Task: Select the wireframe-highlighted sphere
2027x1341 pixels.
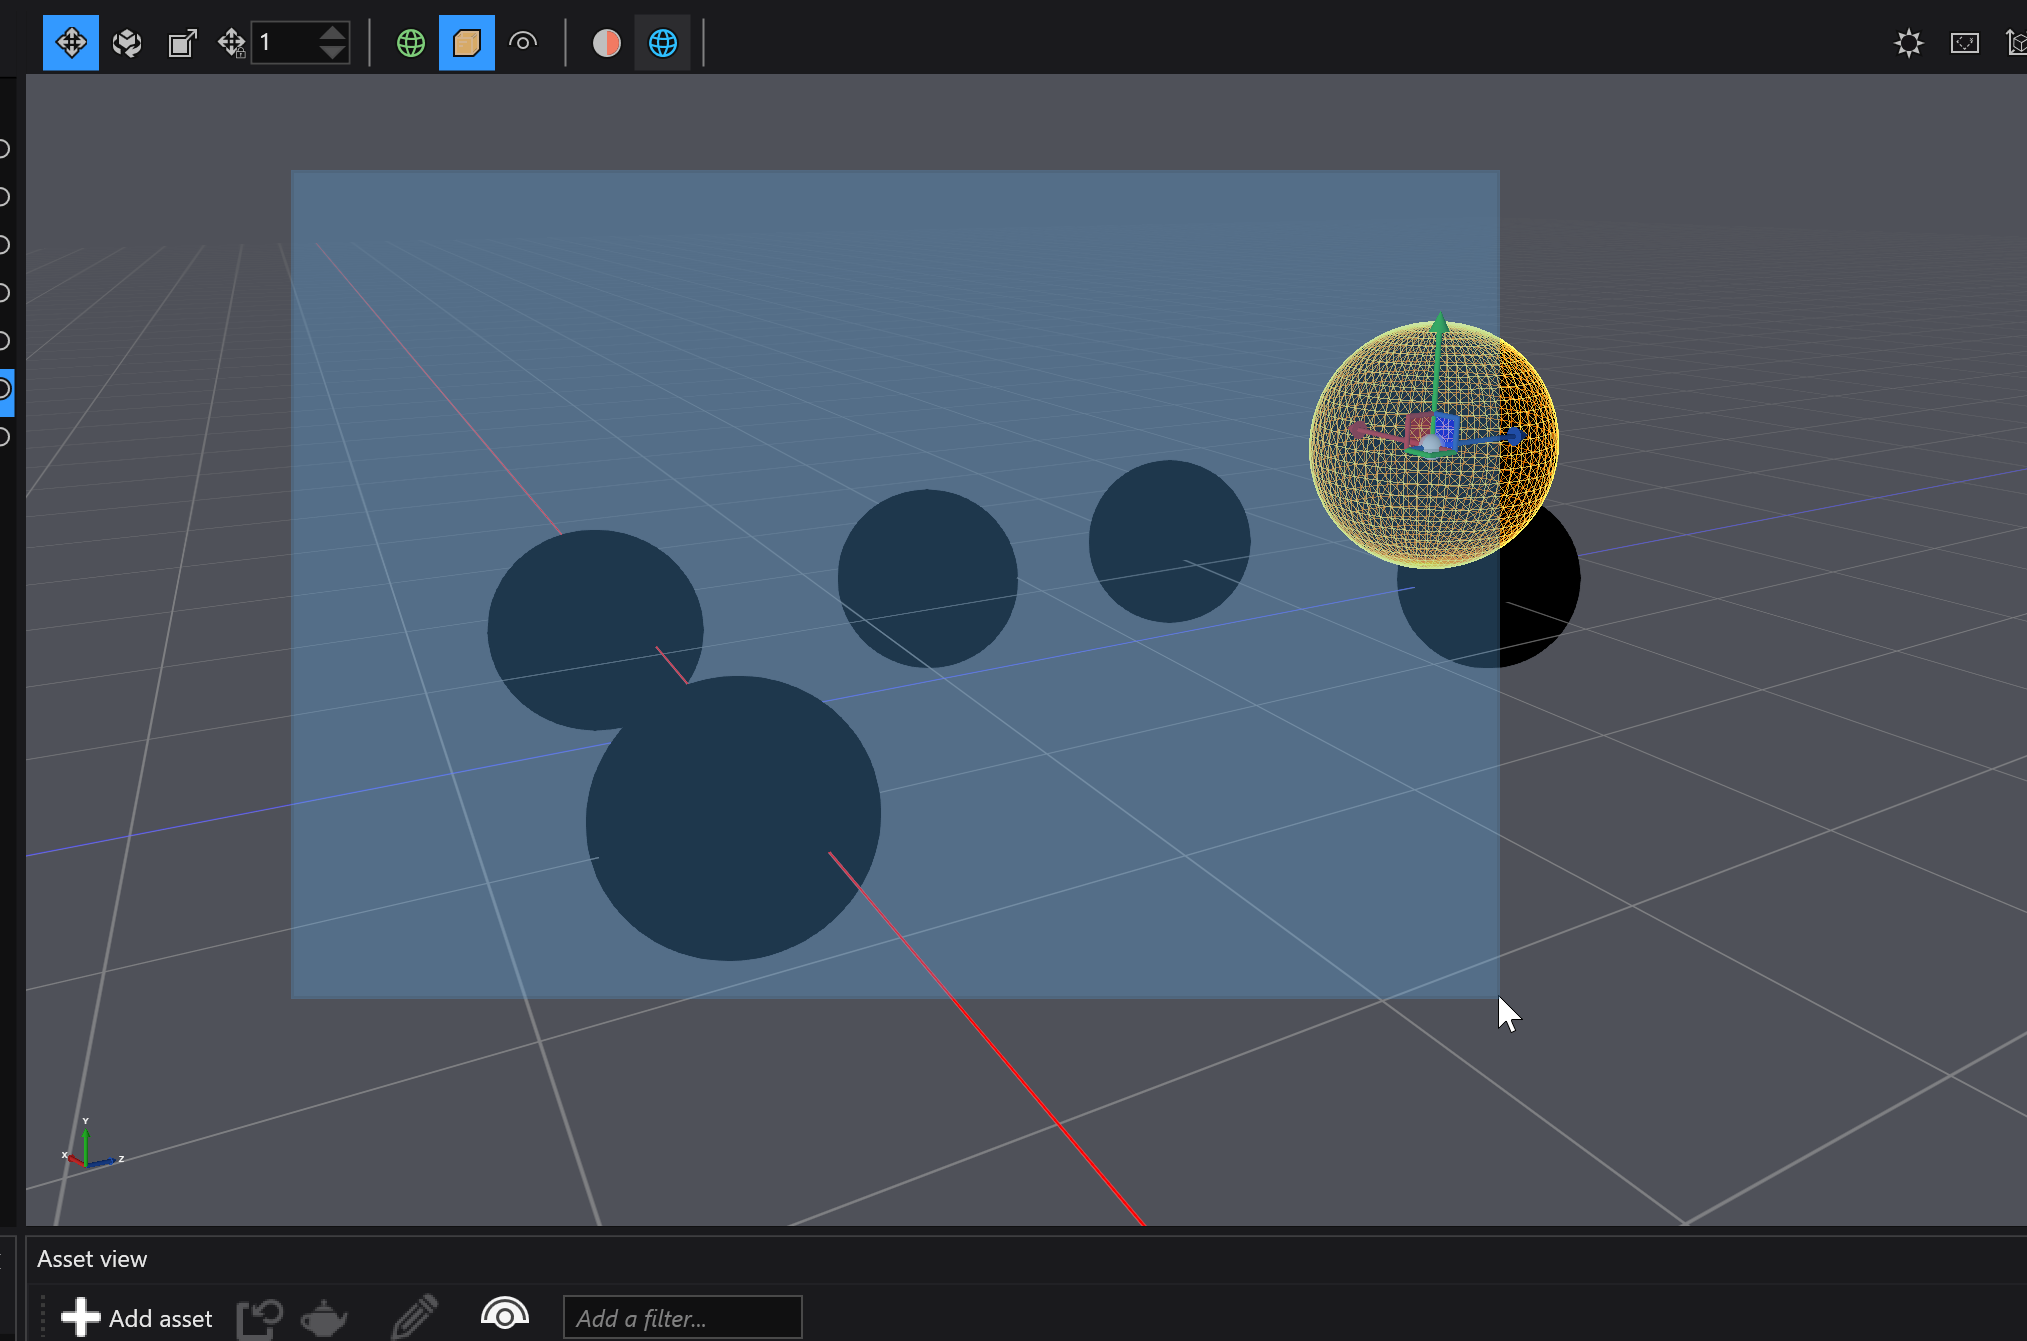Action: click(1434, 444)
